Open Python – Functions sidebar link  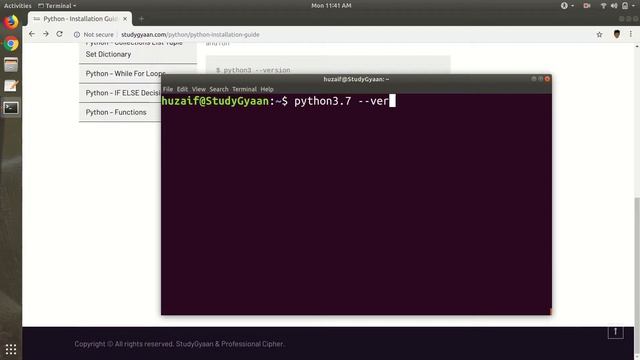[x=116, y=112]
